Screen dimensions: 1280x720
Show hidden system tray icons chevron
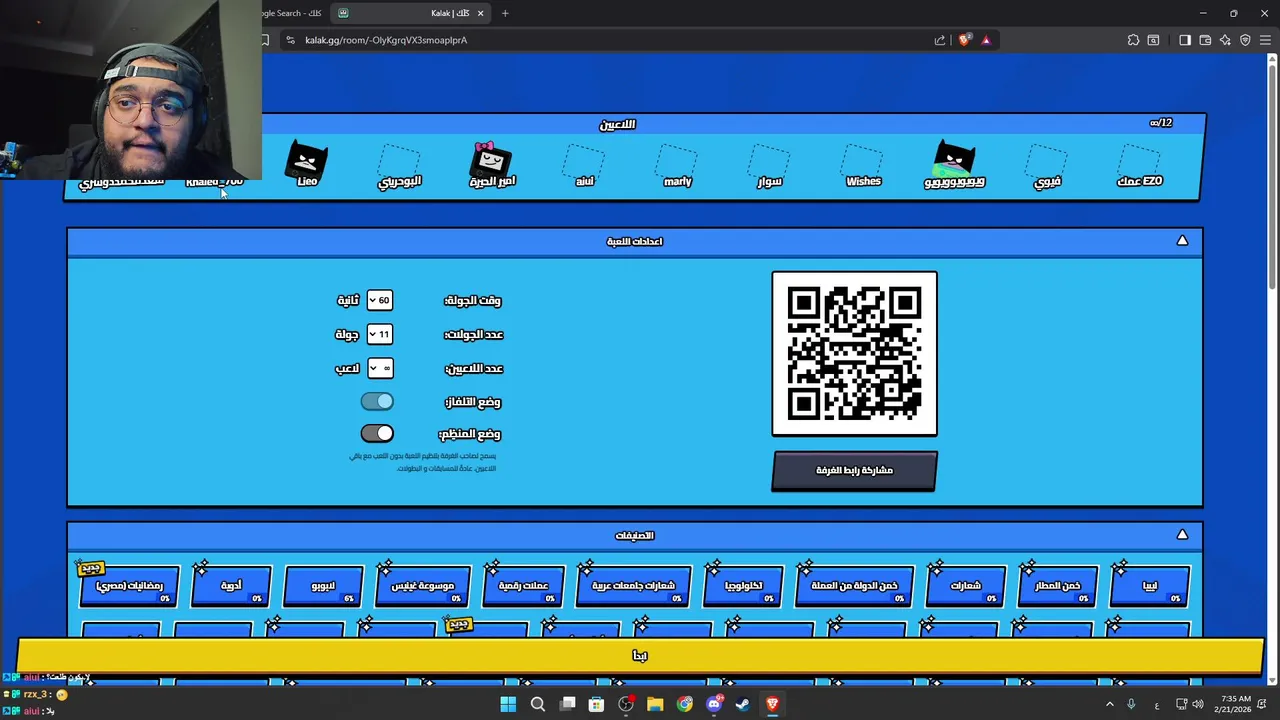[x=1109, y=704]
